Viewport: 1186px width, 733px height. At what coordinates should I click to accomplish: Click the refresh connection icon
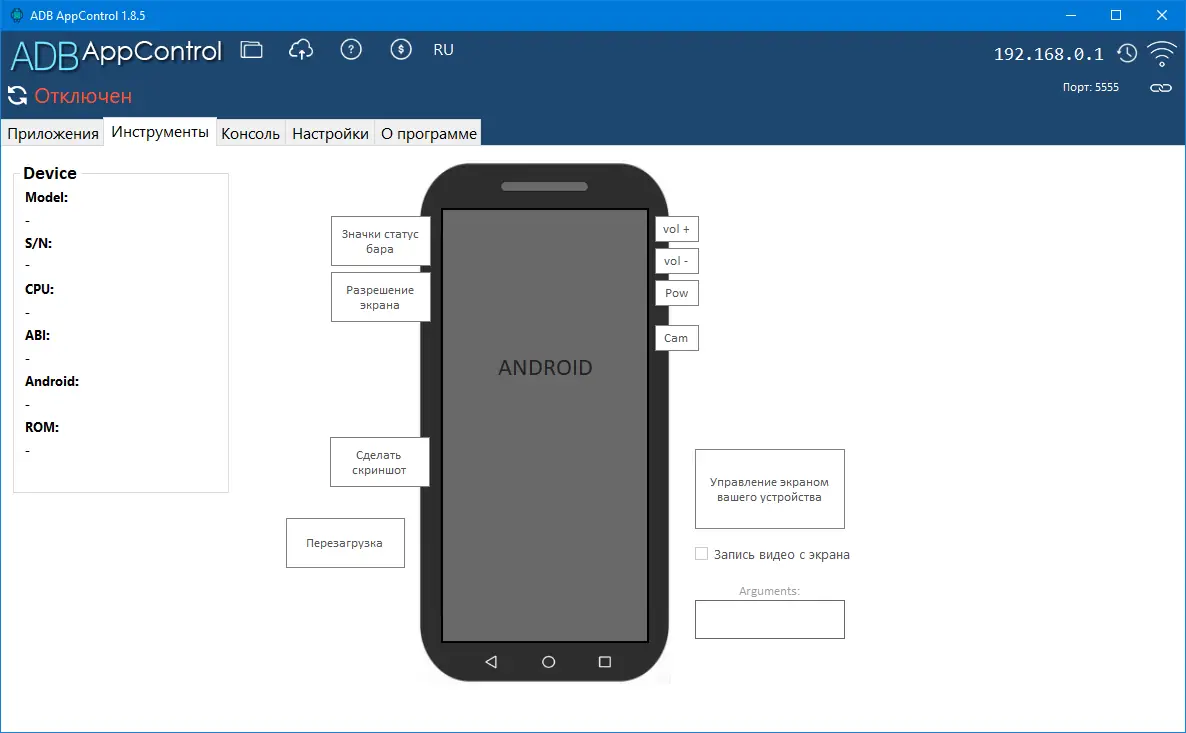17,95
